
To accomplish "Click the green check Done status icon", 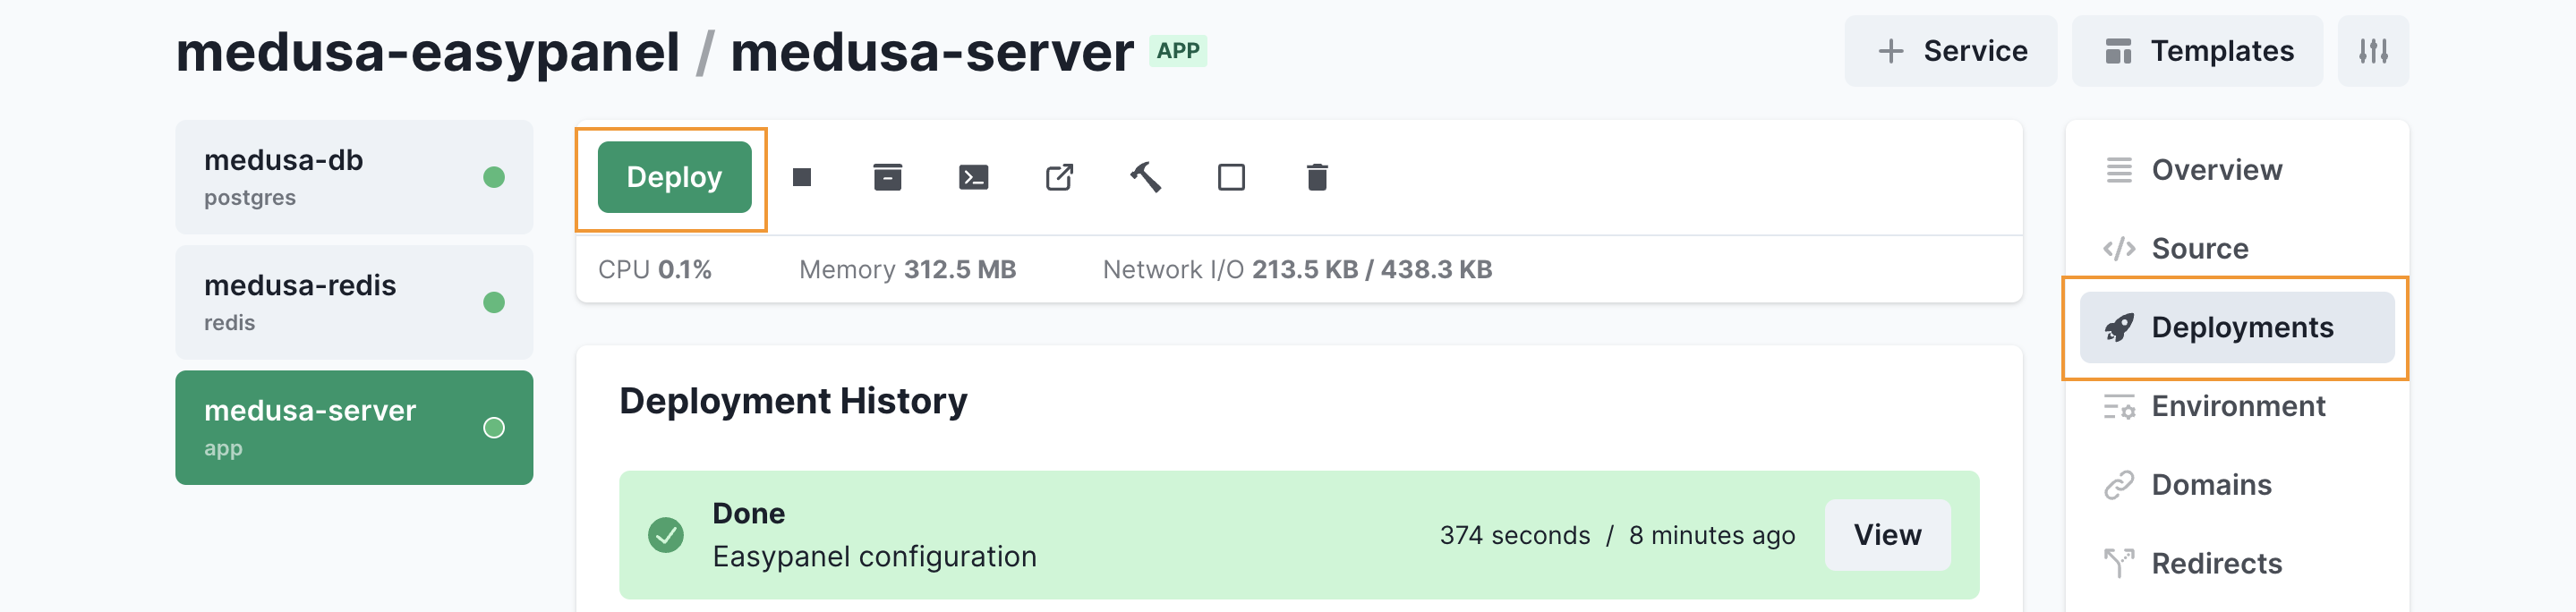I will point(665,535).
